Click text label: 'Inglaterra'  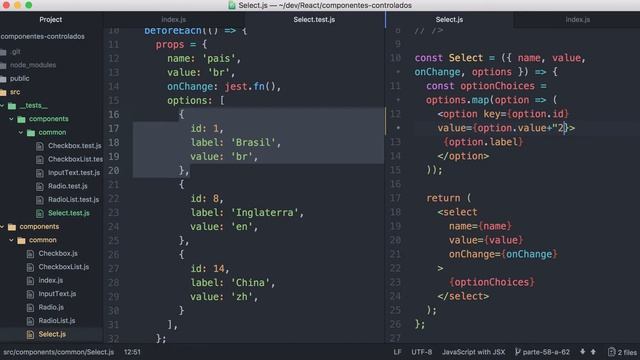(x=247, y=213)
